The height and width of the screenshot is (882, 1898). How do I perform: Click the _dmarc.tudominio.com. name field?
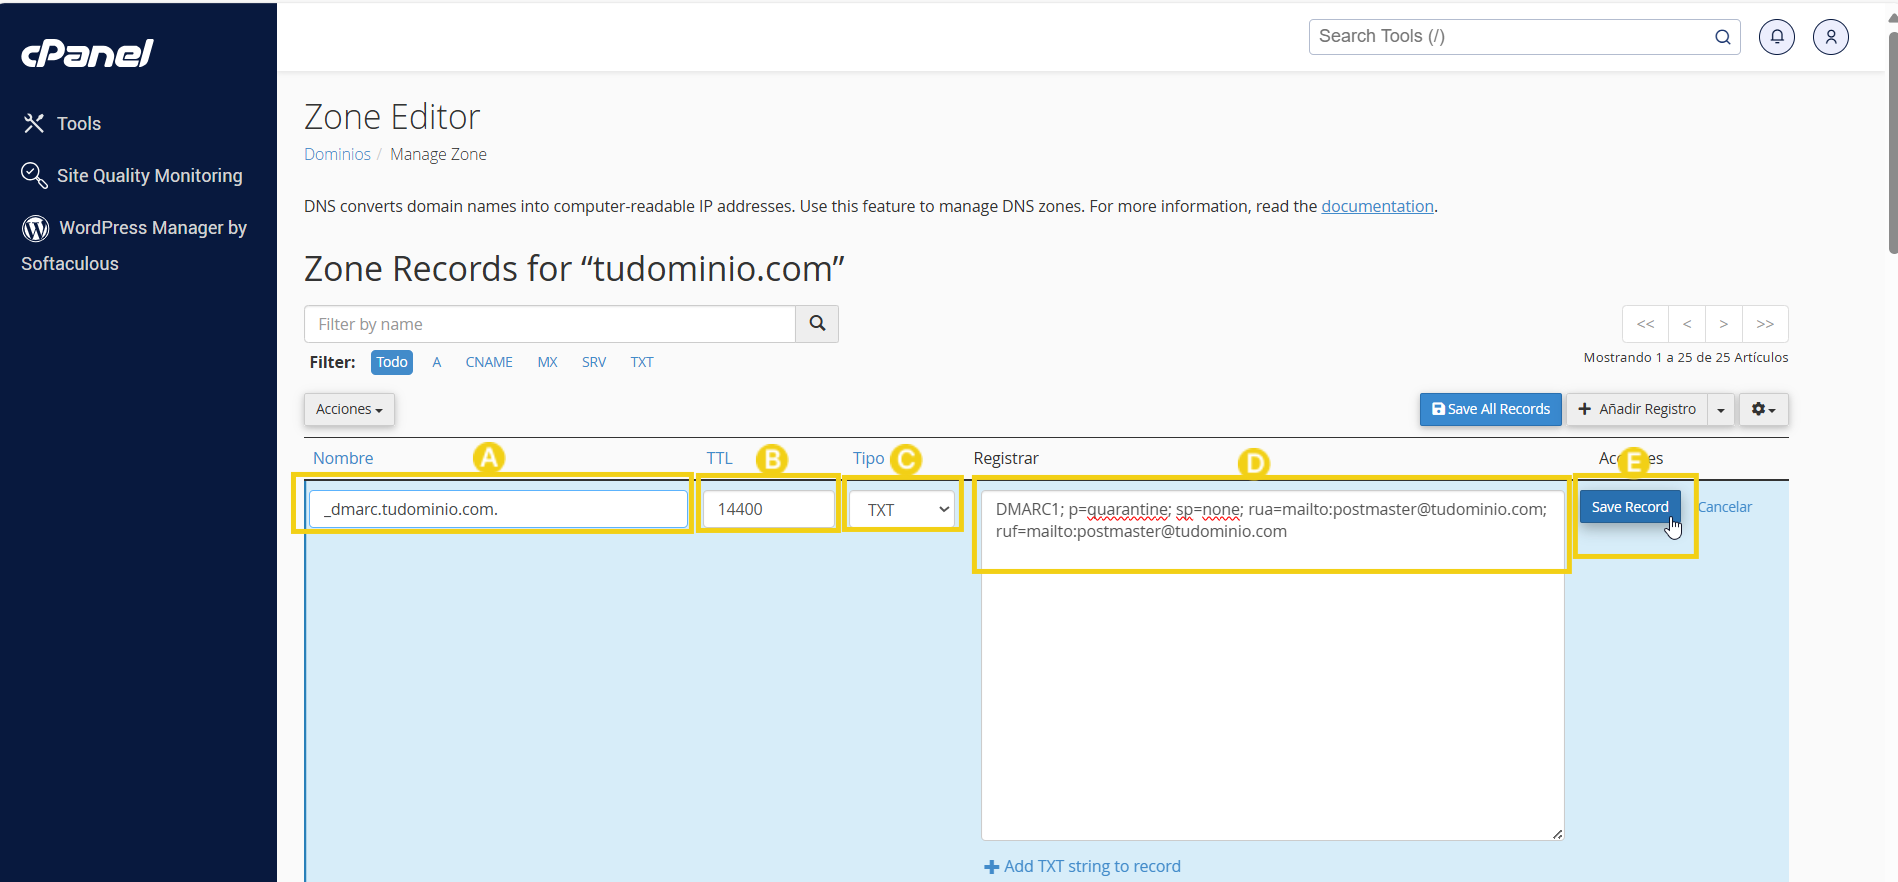[x=498, y=509]
